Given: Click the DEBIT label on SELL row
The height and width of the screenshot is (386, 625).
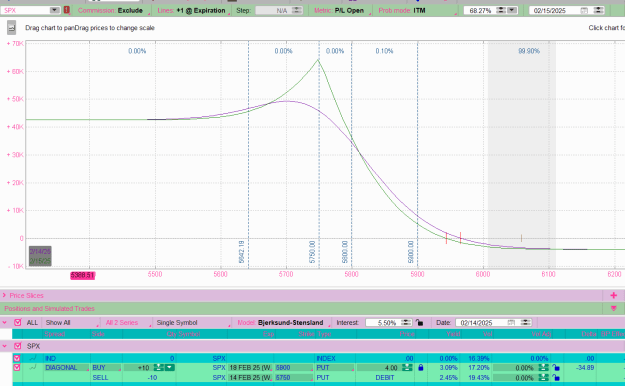Looking at the screenshot, I should coord(385,378).
